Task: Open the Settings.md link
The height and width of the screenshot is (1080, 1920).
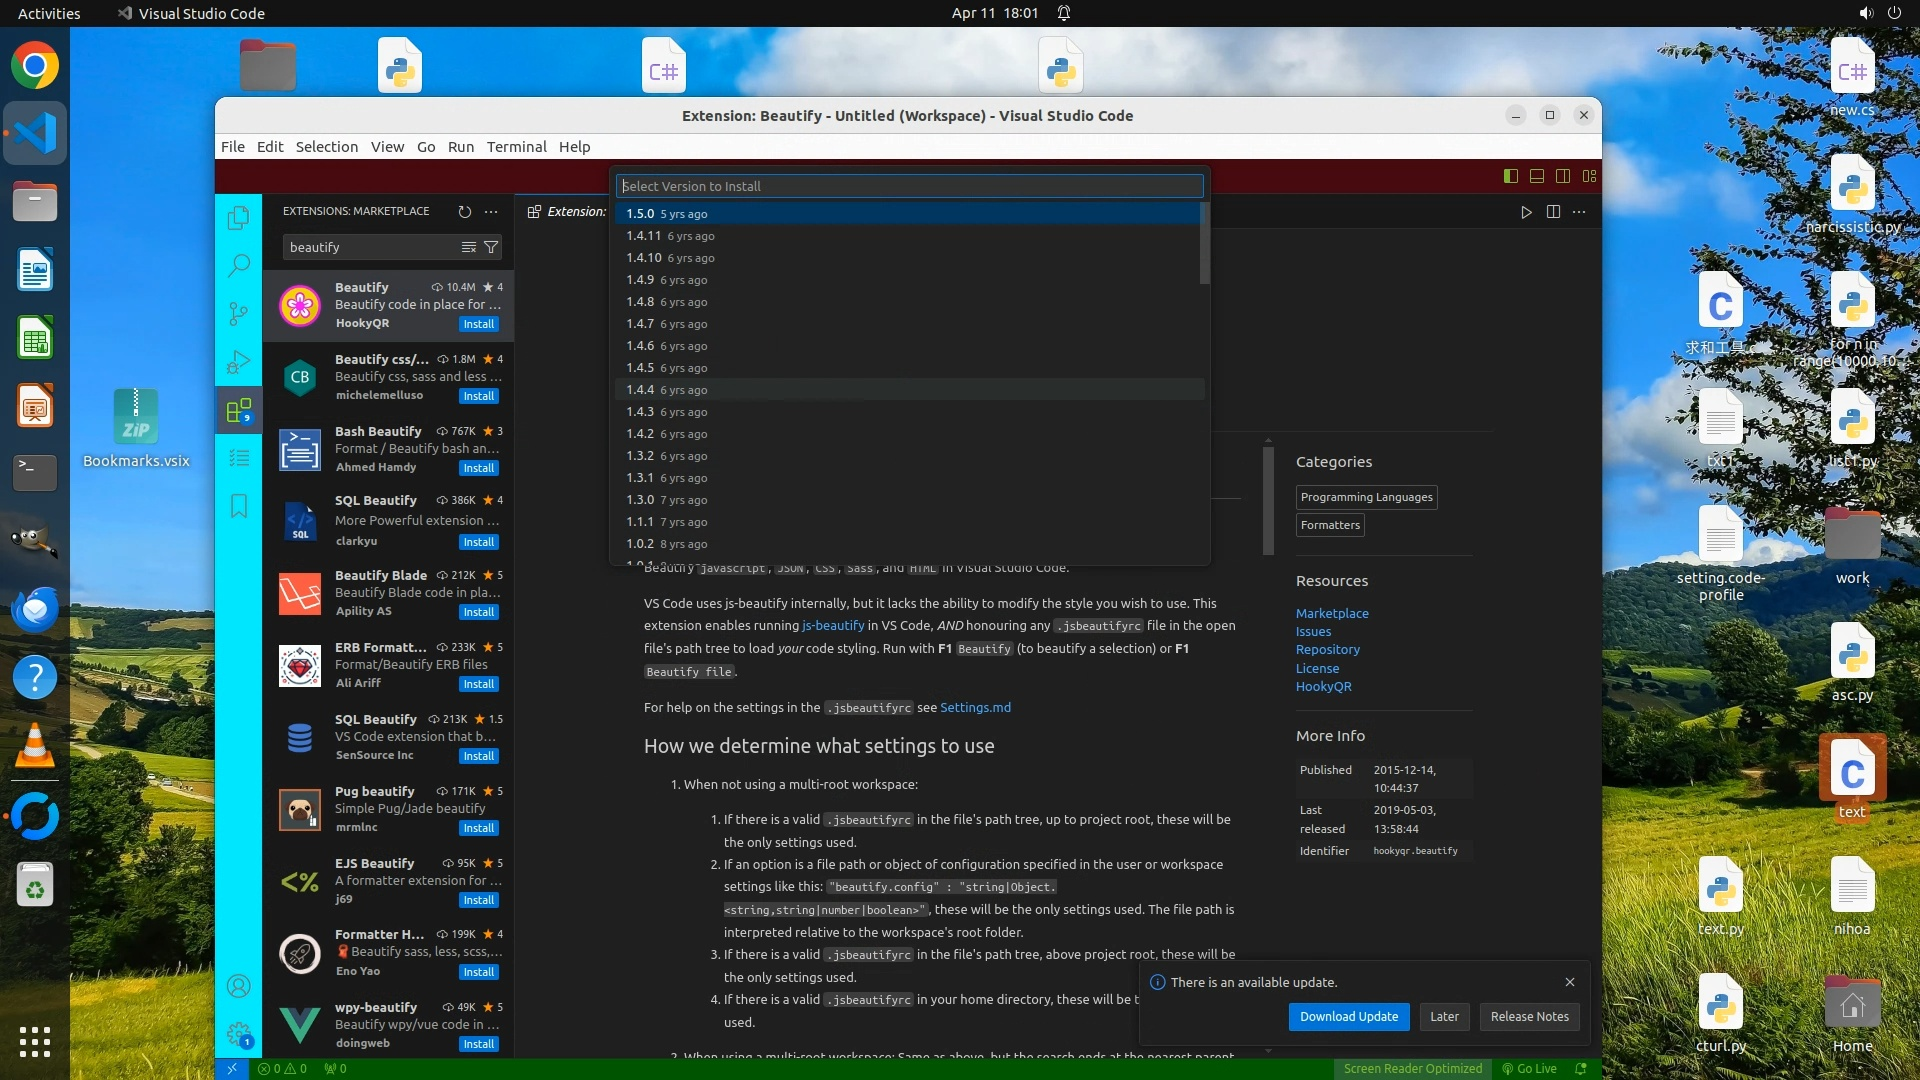Action: 975,707
